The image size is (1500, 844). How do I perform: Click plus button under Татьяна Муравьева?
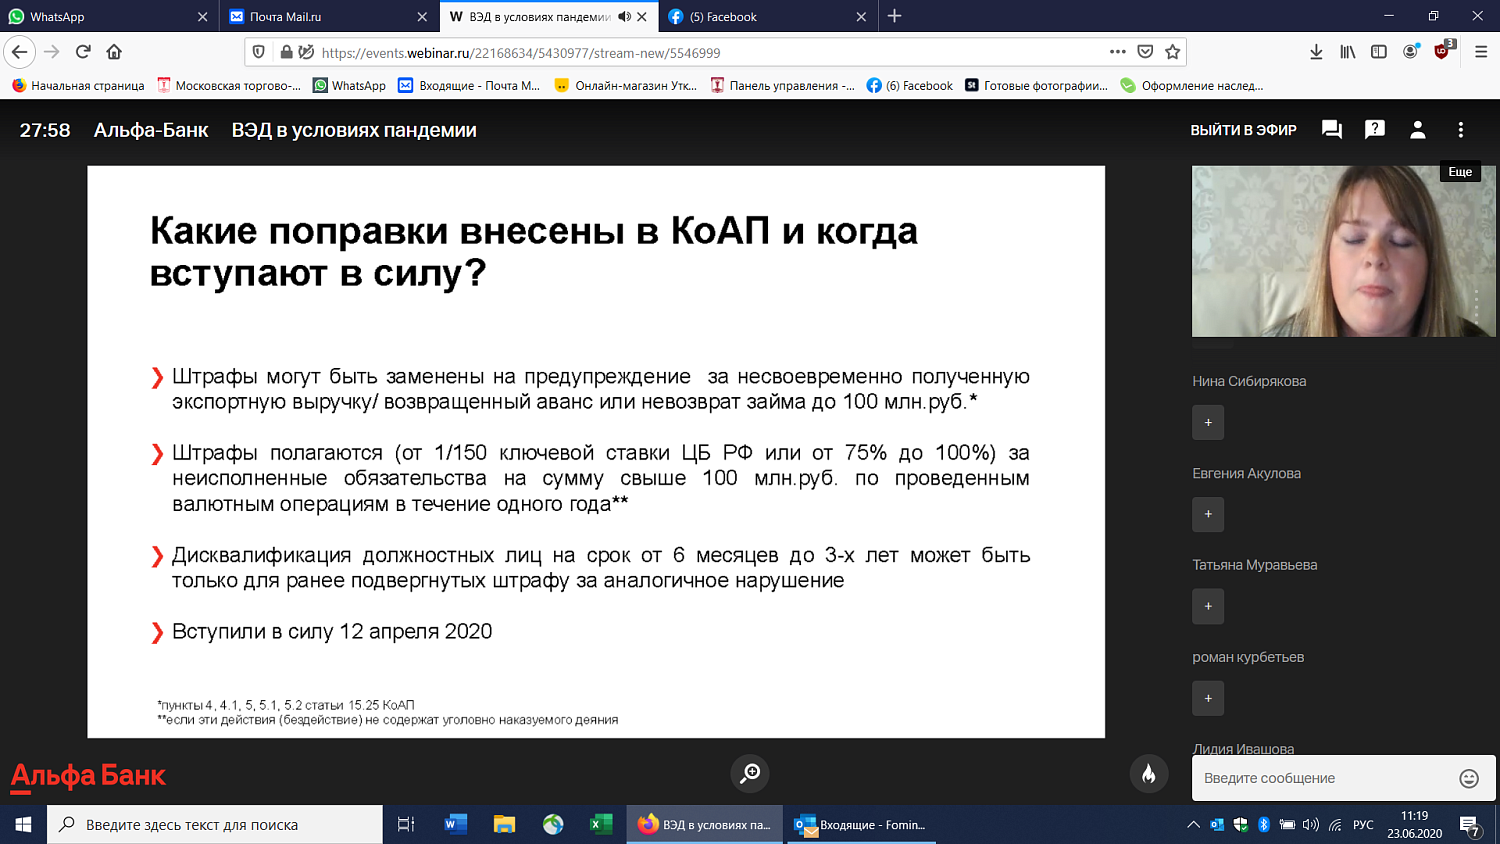[1208, 606]
